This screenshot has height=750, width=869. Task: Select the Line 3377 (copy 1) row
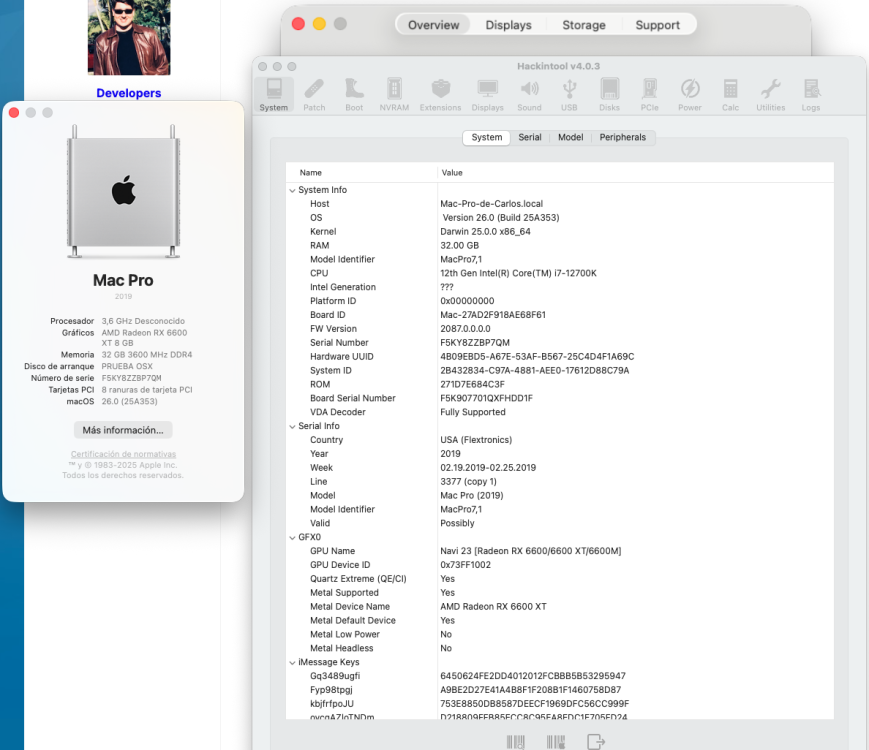(x=560, y=482)
